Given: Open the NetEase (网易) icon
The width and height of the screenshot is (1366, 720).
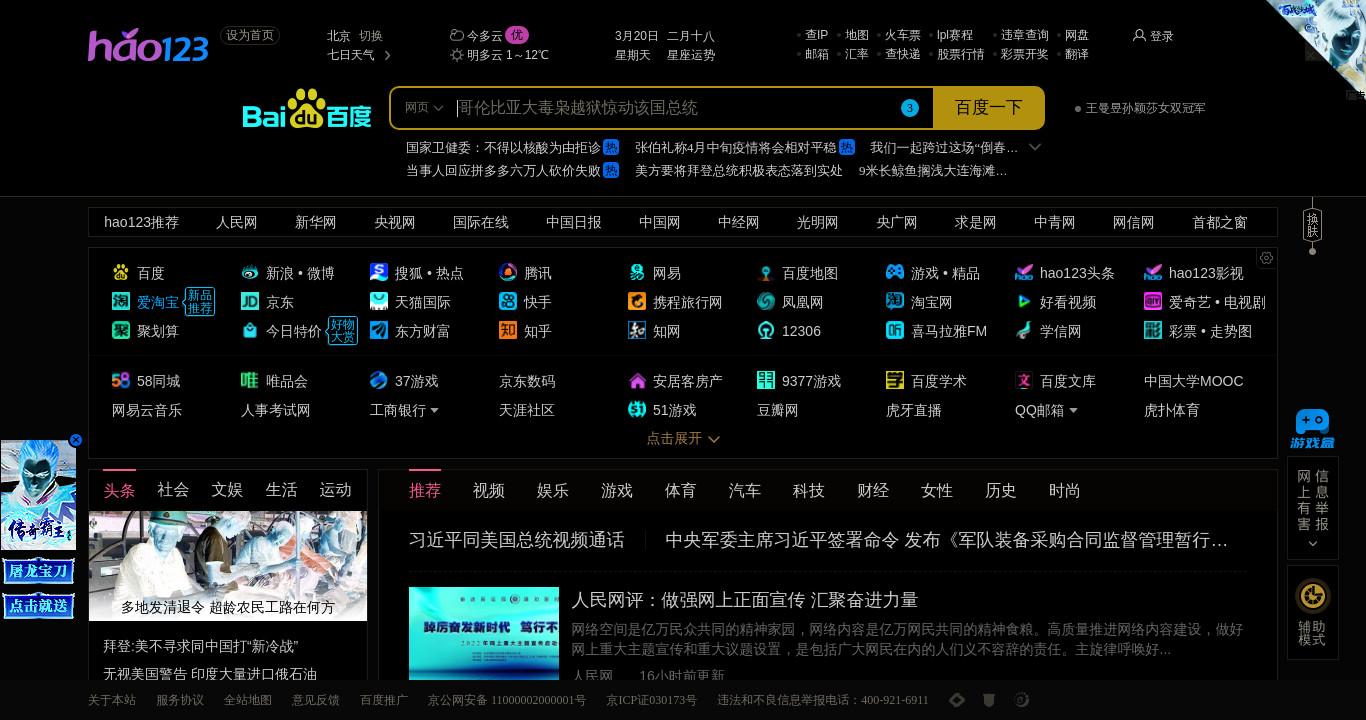Looking at the screenshot, I should 637,272.
